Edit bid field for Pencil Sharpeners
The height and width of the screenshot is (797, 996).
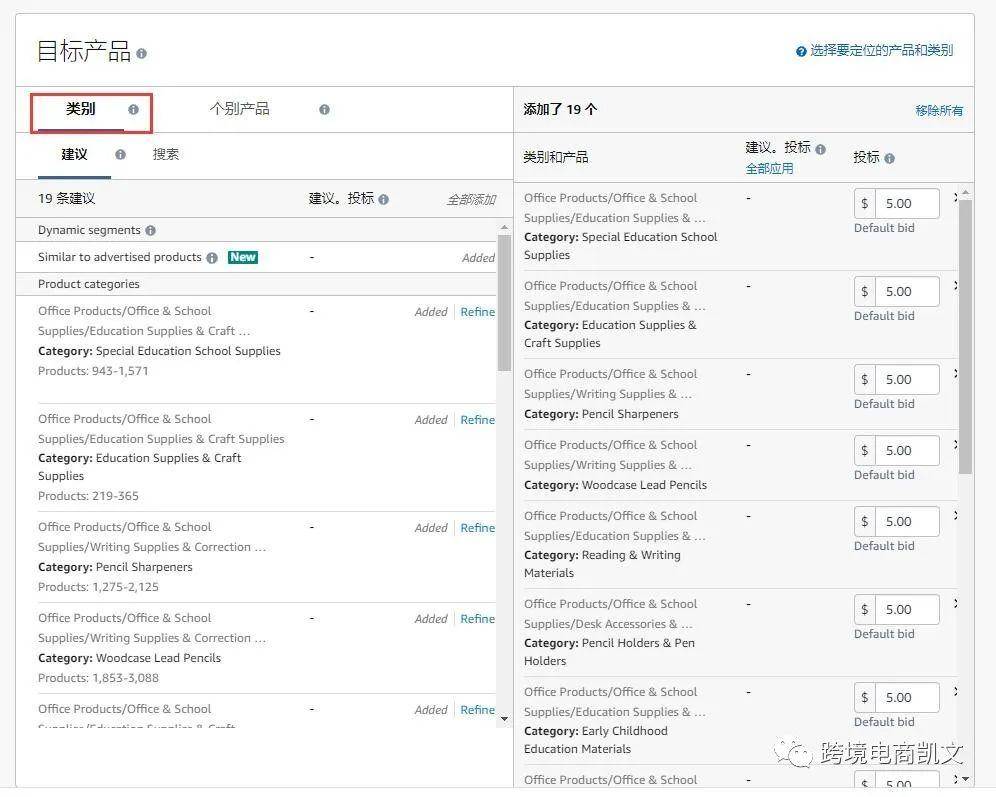(906, 380)
